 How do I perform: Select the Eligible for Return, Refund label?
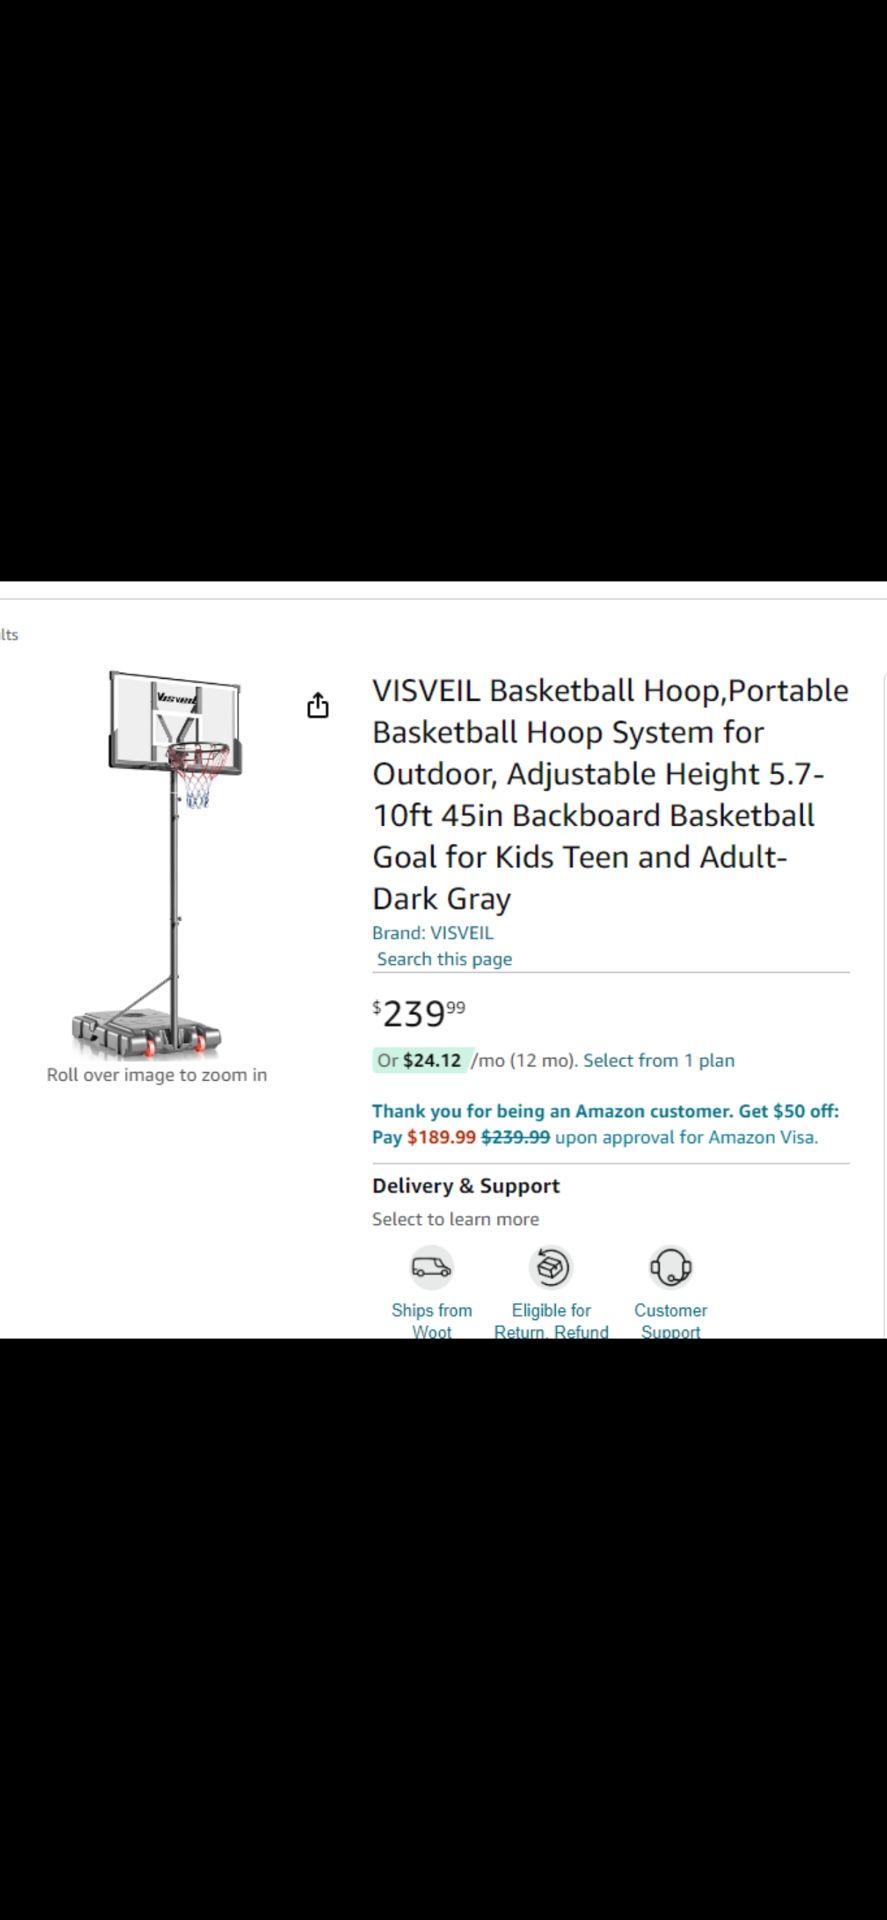pyautogui.click(x=551, y=1320)
